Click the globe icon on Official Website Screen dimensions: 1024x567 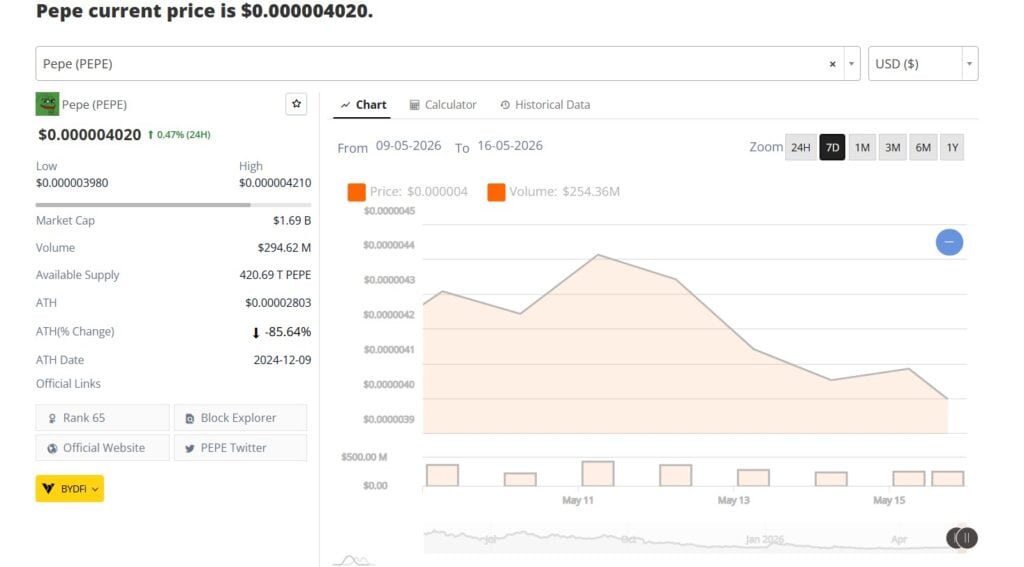[x=52, y=449]
